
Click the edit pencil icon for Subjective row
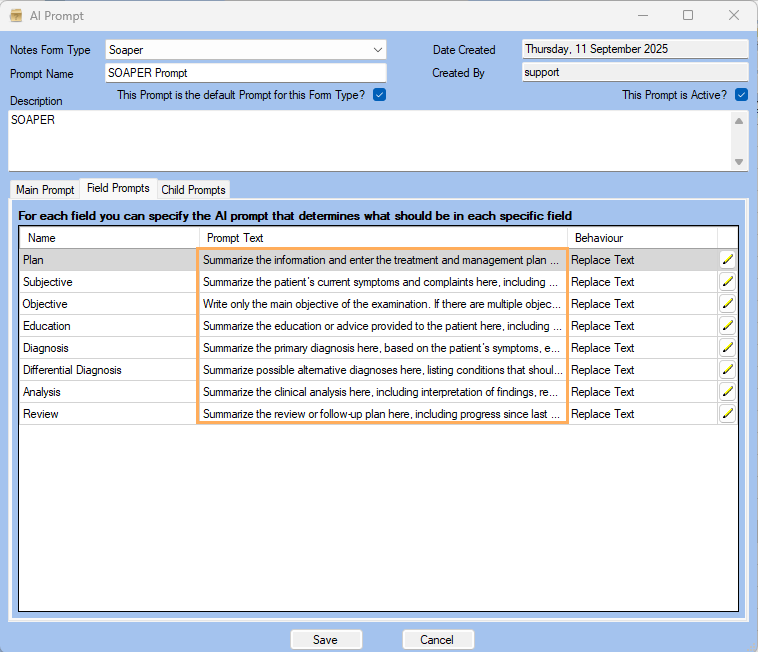click(727, 282)
